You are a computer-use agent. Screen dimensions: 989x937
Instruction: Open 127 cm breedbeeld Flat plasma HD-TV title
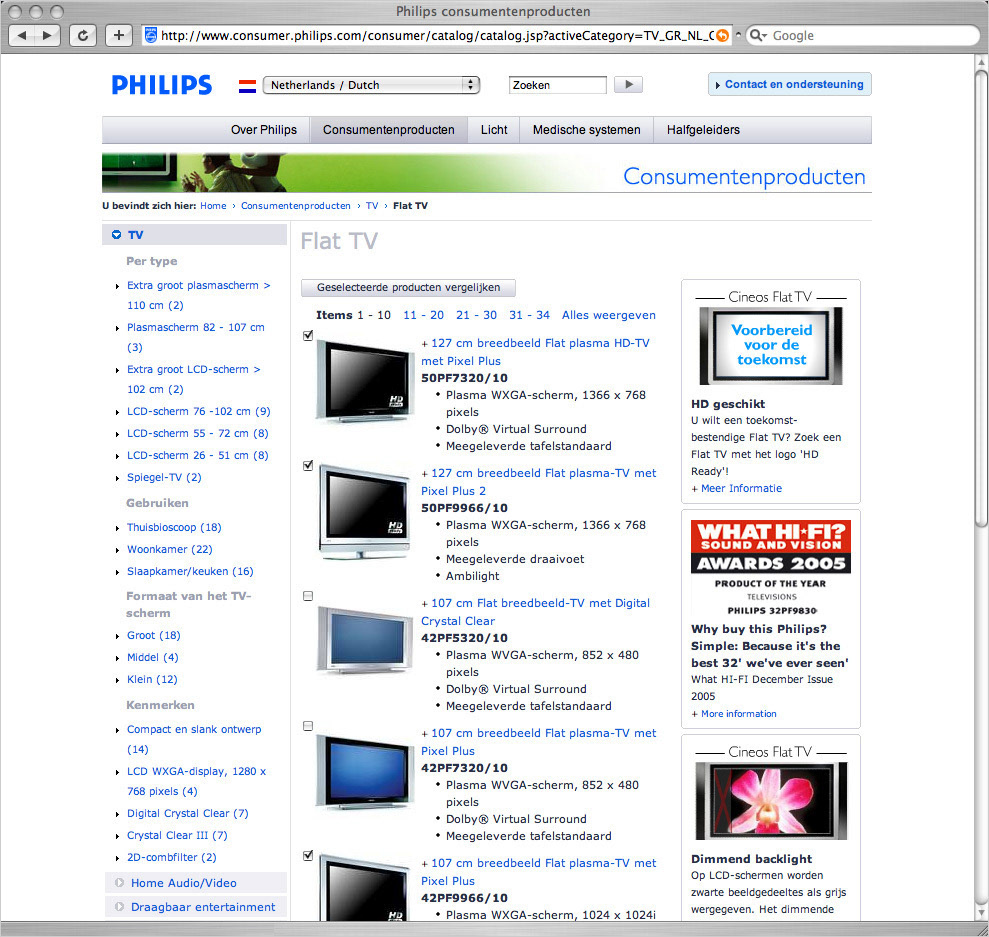coord(535,352)
